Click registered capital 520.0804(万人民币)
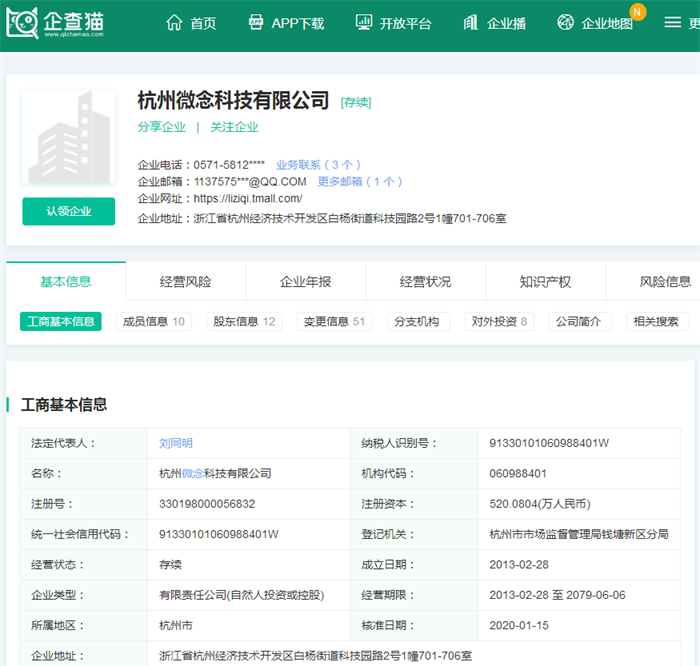 [540, 504]
